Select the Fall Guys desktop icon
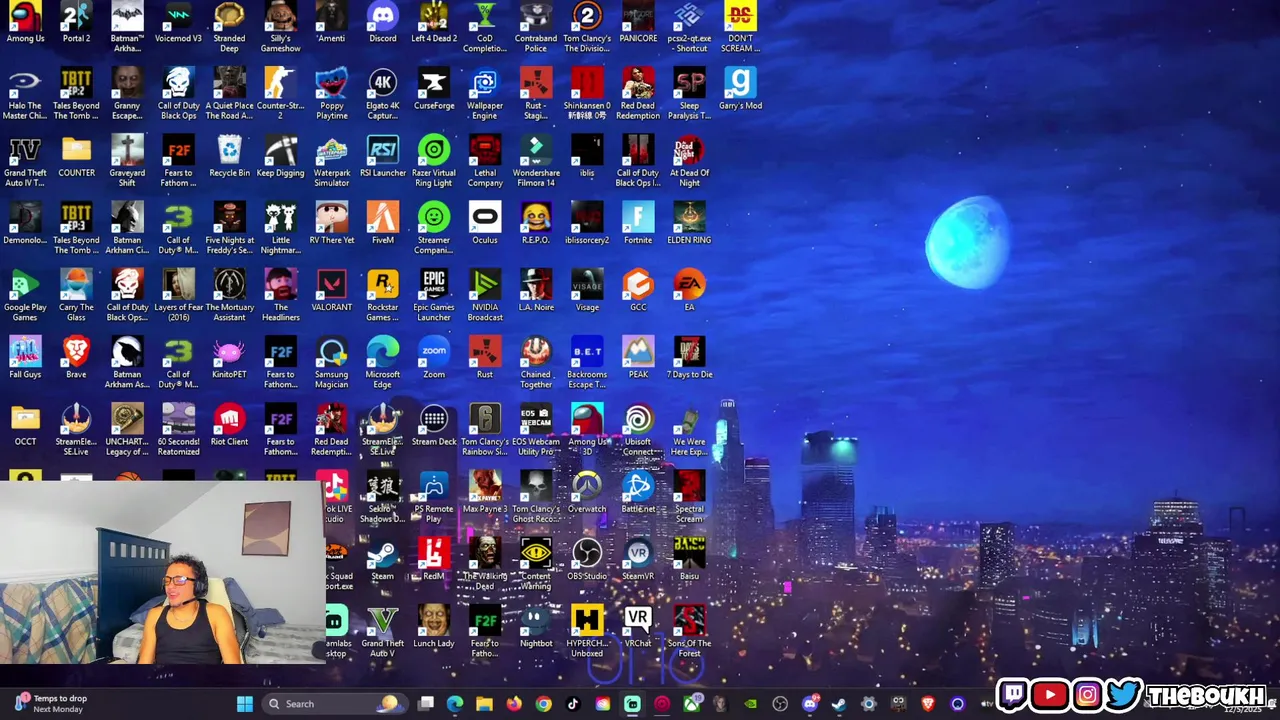This screenshot has width=1280, height=720. coord(25,357)
